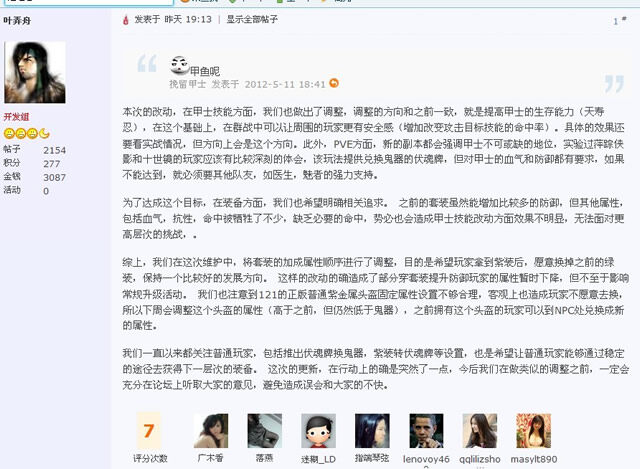
Task: Click the opening quotation mark icon
Action: pyautogui.click(x=147, y=63)
